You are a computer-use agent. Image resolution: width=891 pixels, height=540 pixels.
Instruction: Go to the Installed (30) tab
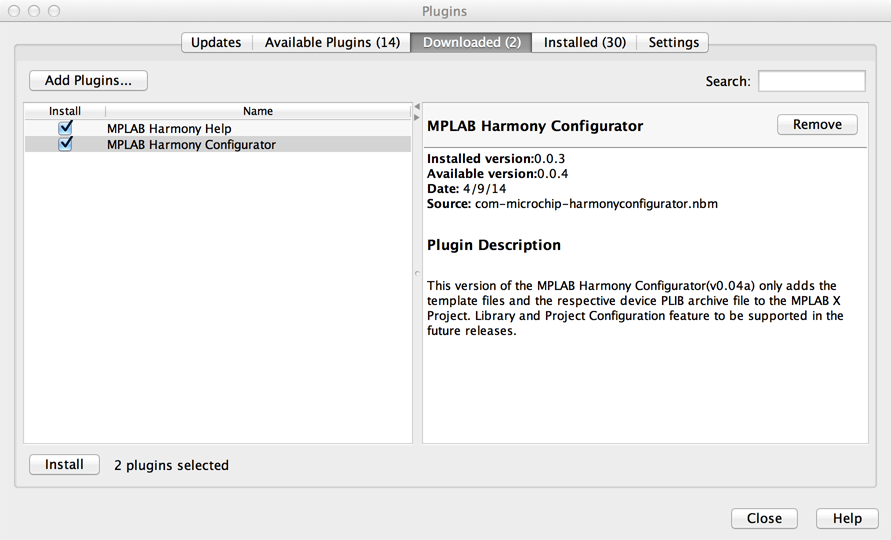pos(584,42)
